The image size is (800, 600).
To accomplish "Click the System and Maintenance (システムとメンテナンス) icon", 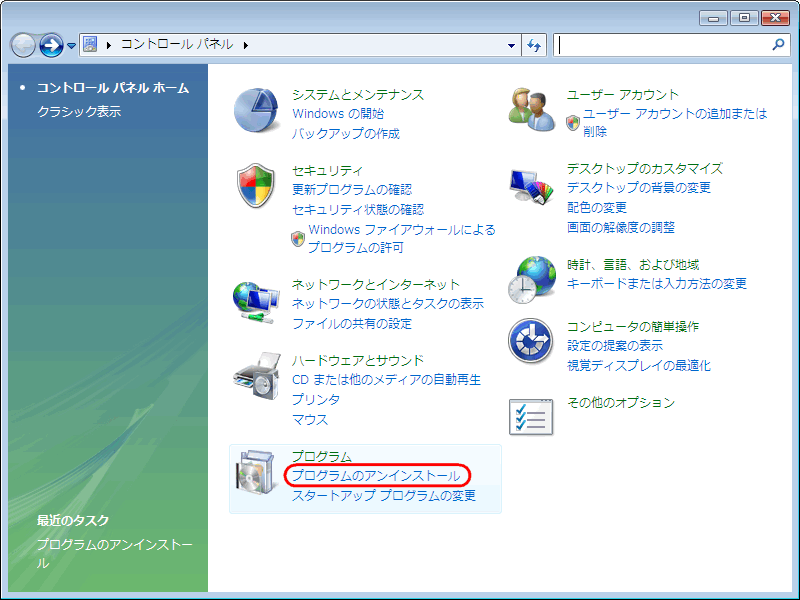I will 257,111.
